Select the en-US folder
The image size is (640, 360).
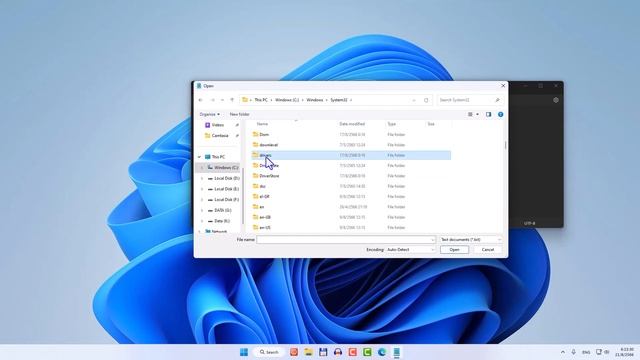[351, 227]
